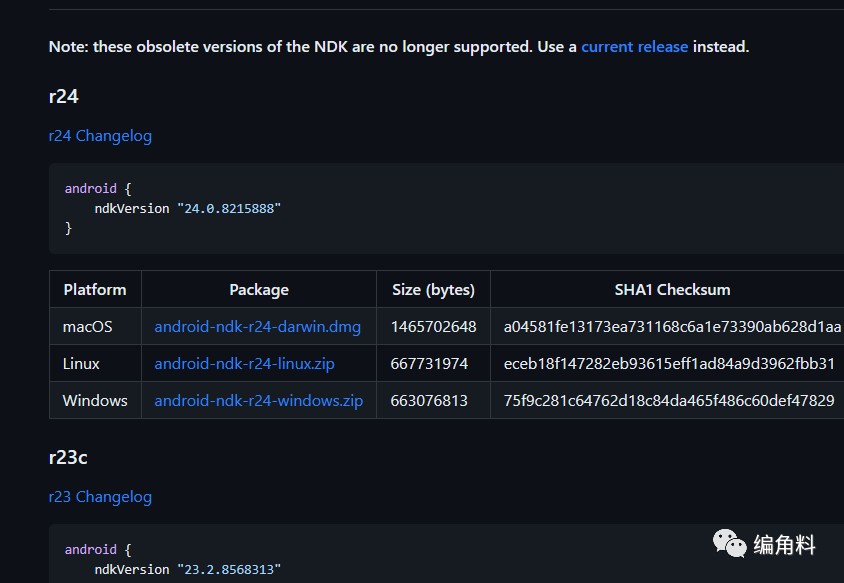This screenshot has height=583, width=844.
Task: Click the macOS platform cell
Action: tap(88, 326)
